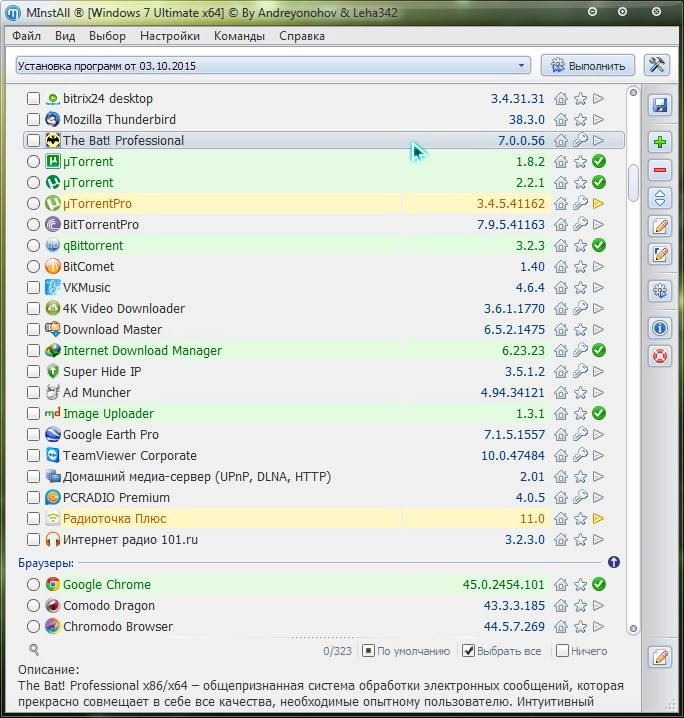Click the search magnifier icon
The image size is (684, 718).
click(x=34, y=649)
